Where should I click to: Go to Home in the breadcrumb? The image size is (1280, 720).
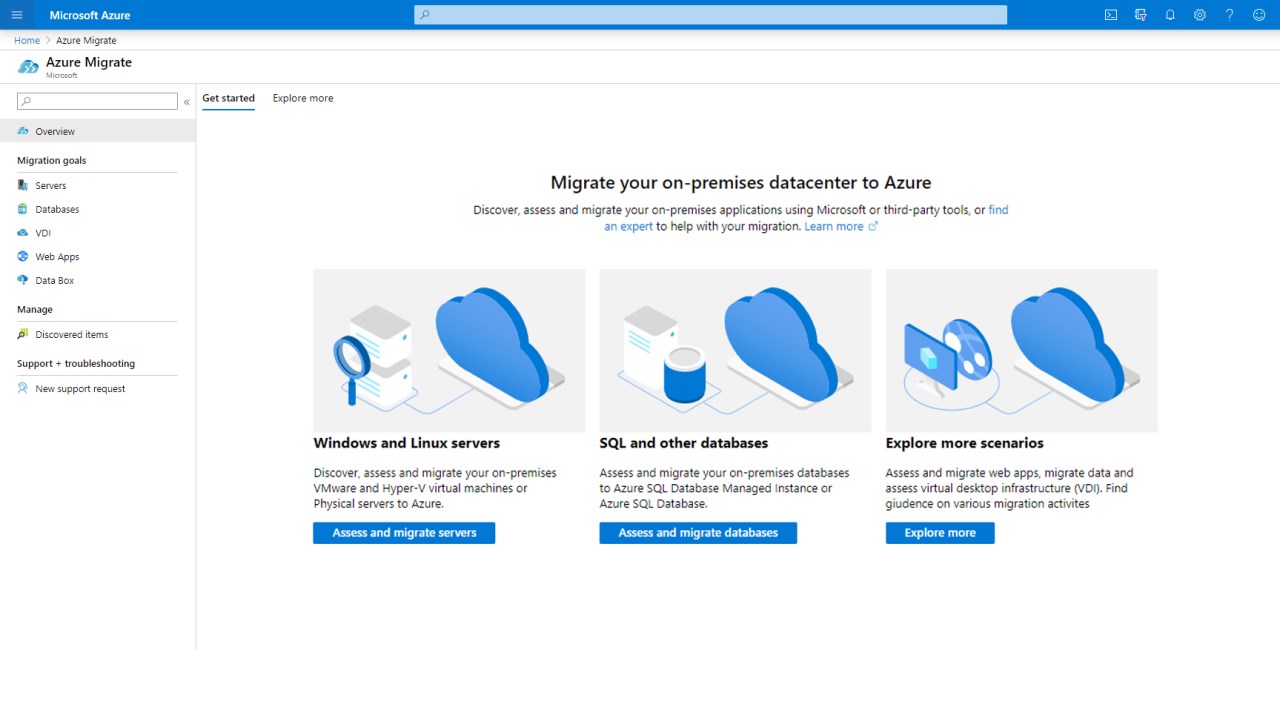coord(27,40)
